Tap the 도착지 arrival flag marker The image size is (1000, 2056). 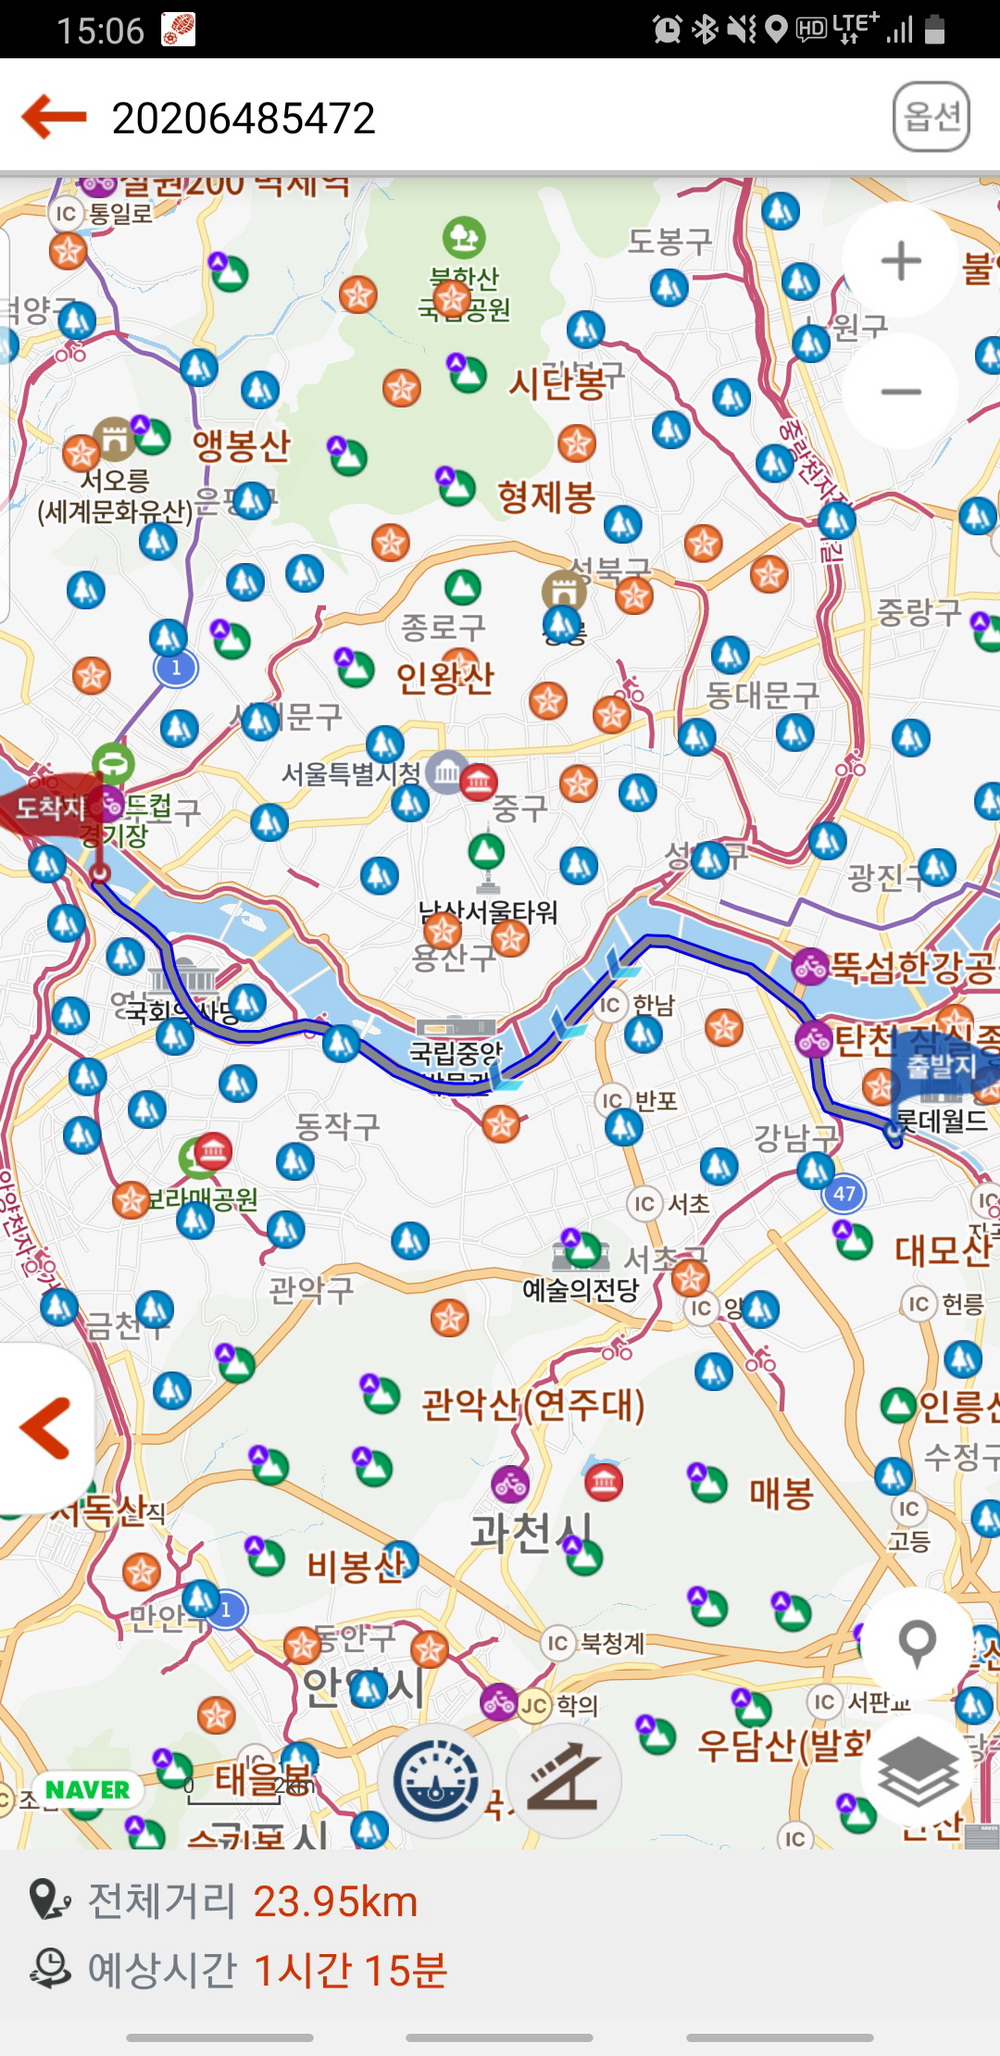pyautogui.click(x=48, y=806)
